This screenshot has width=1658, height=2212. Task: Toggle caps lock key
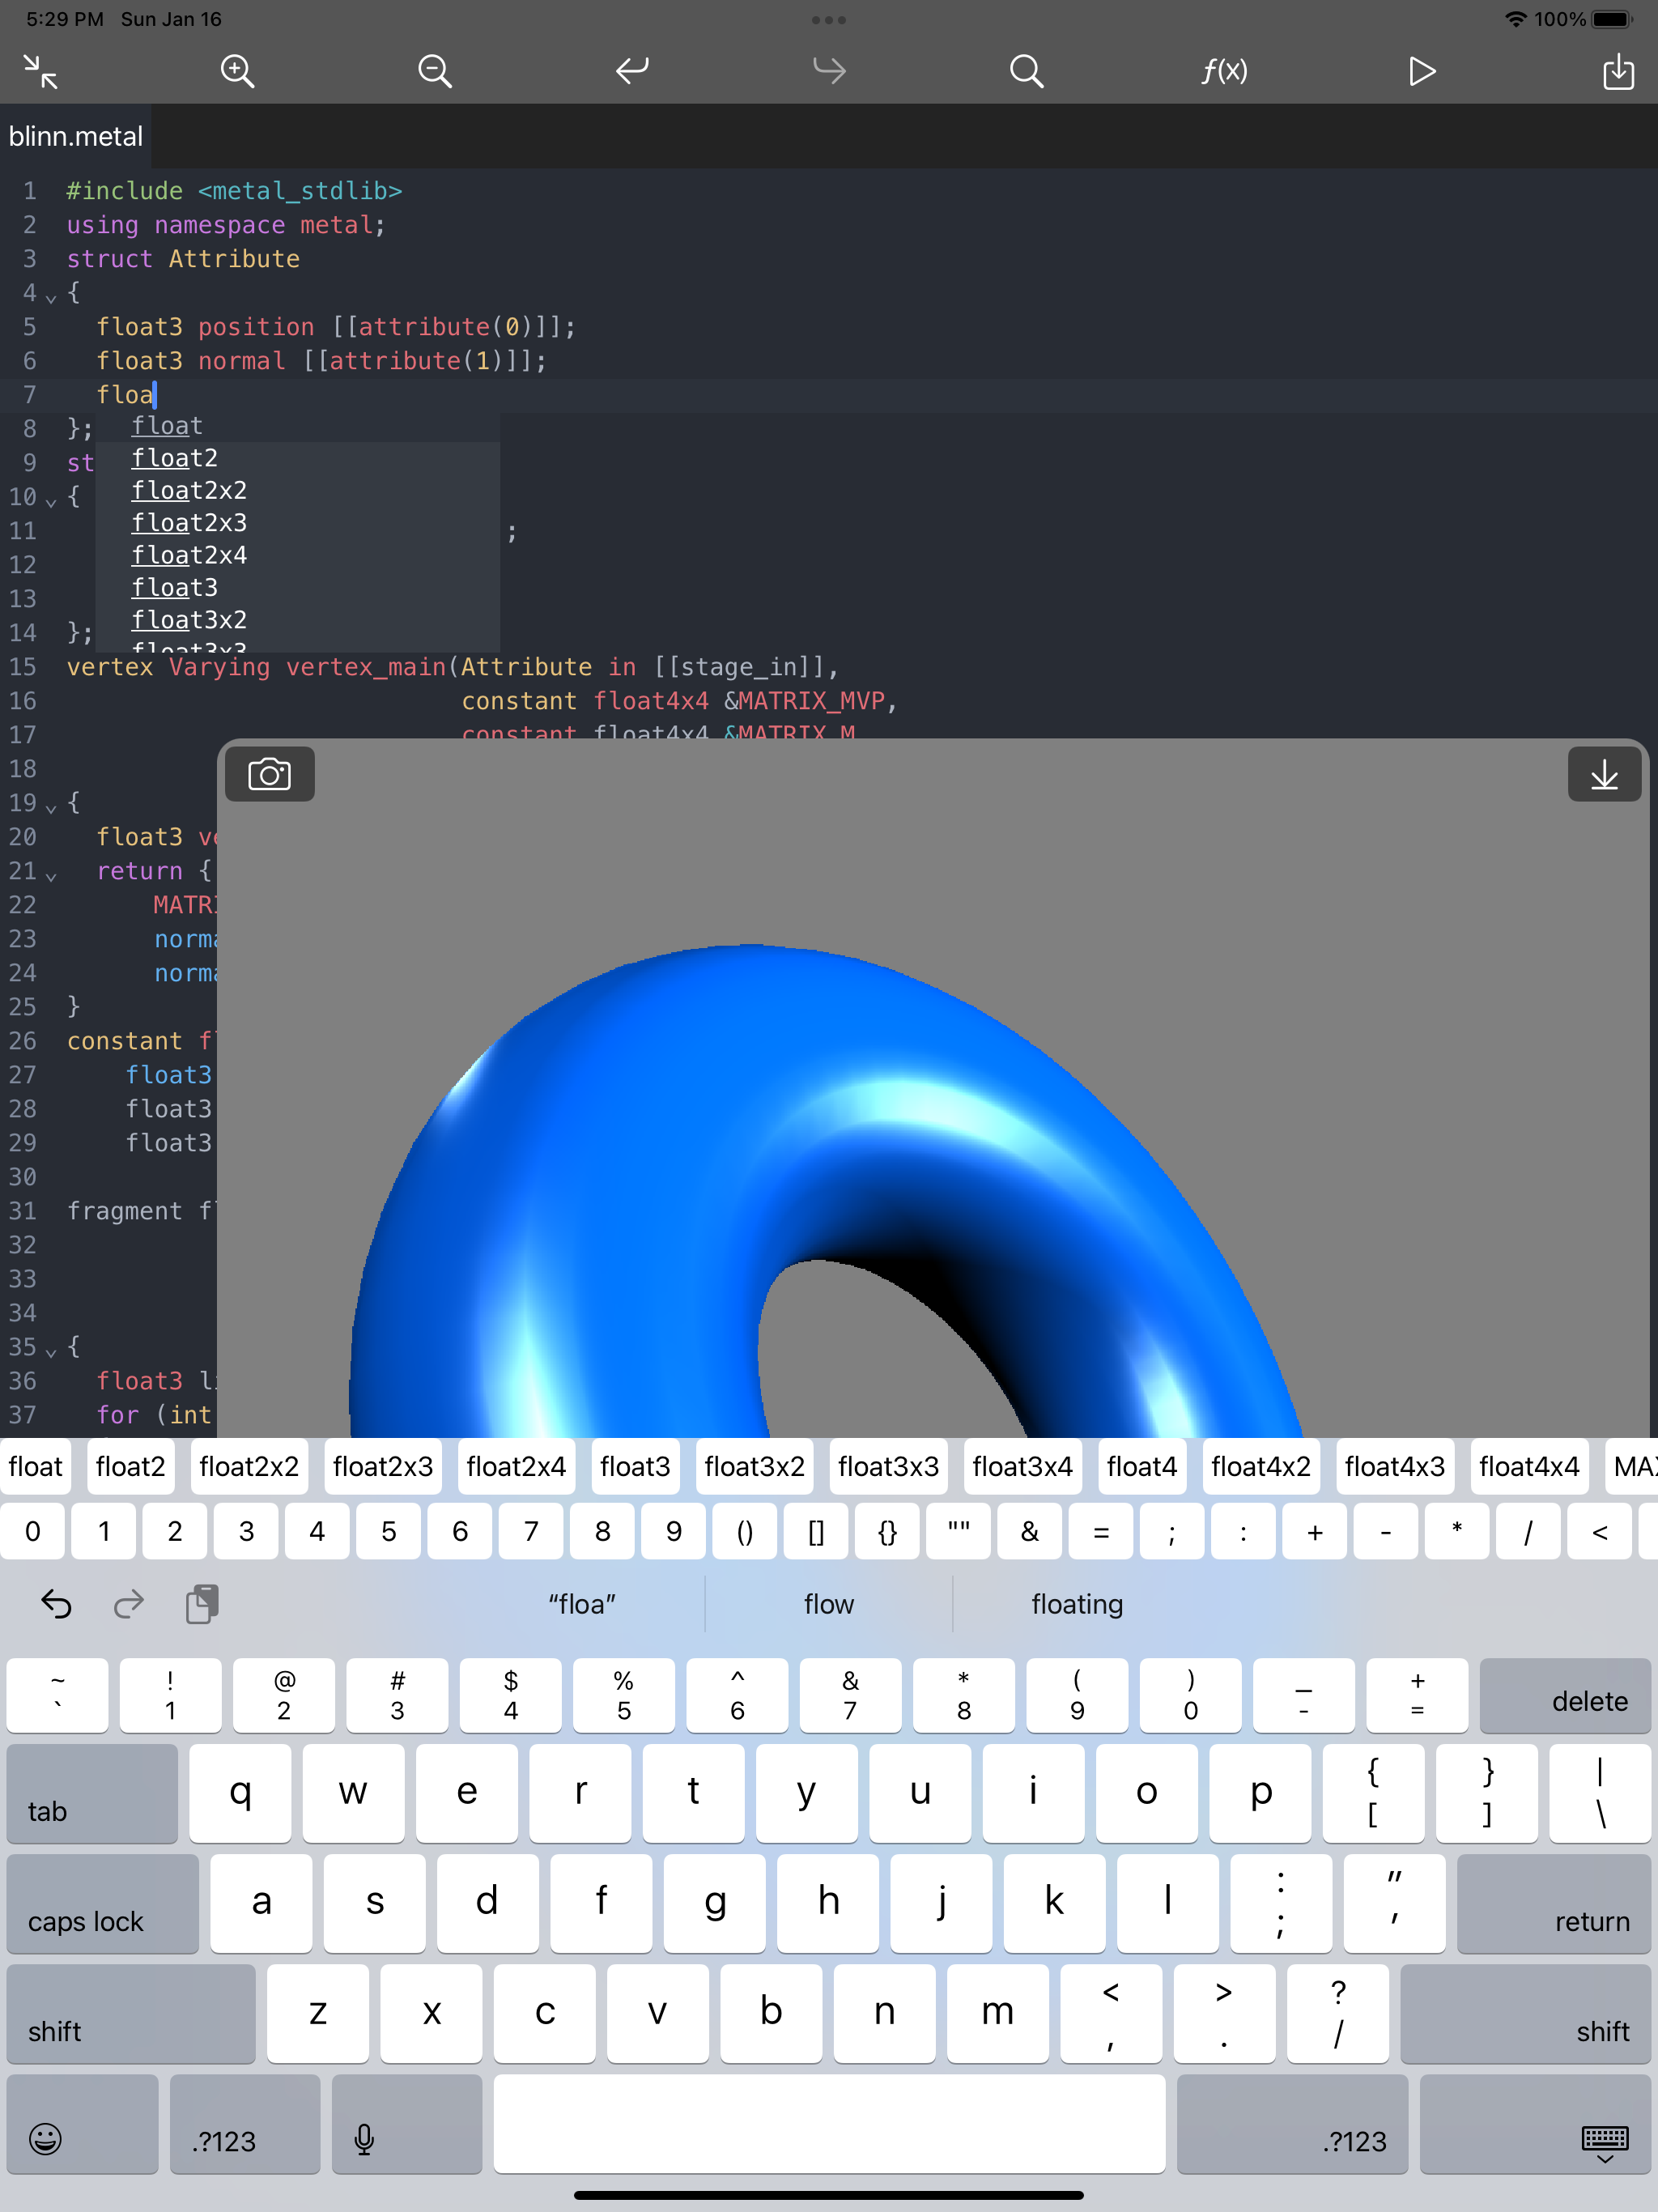click(102, 1903)
